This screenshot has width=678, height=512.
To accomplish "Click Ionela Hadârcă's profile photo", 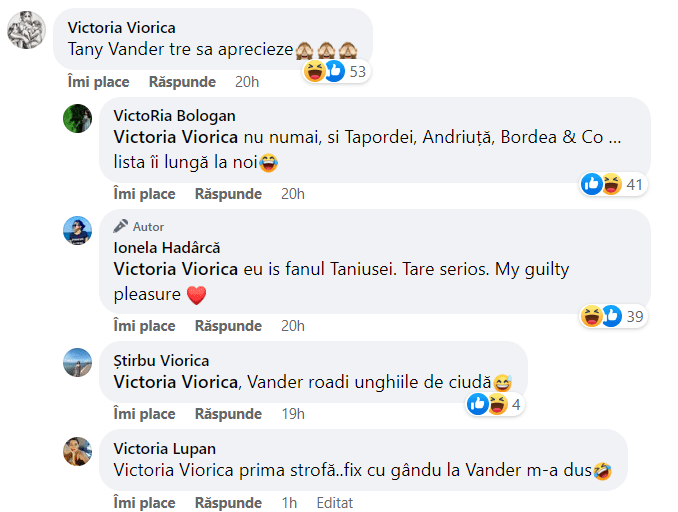I will click(77, 230).
